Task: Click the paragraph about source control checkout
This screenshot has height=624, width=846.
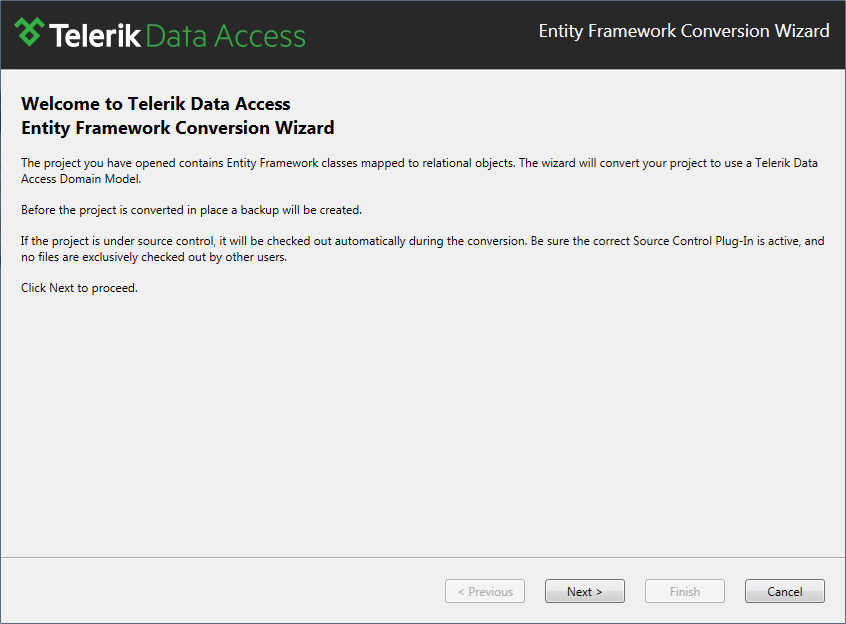Action: pos(422,249)
